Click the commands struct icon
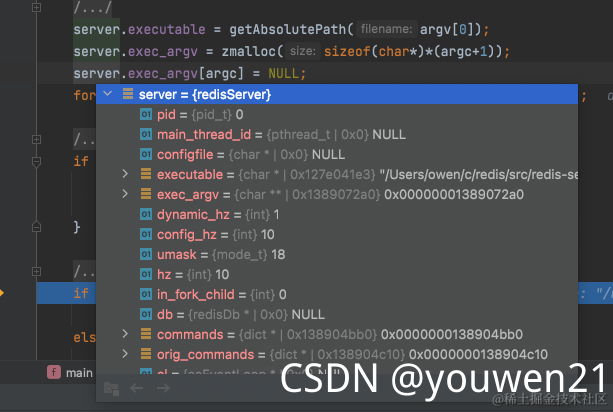613x412 pixels. (x=146, y=333)
